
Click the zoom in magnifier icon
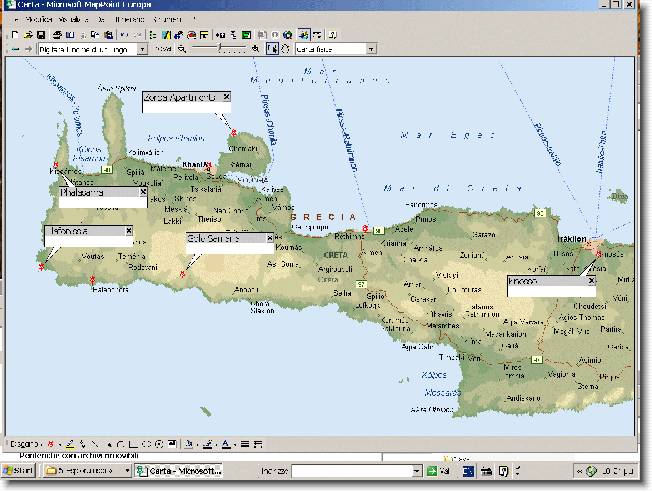pos(256,49)
